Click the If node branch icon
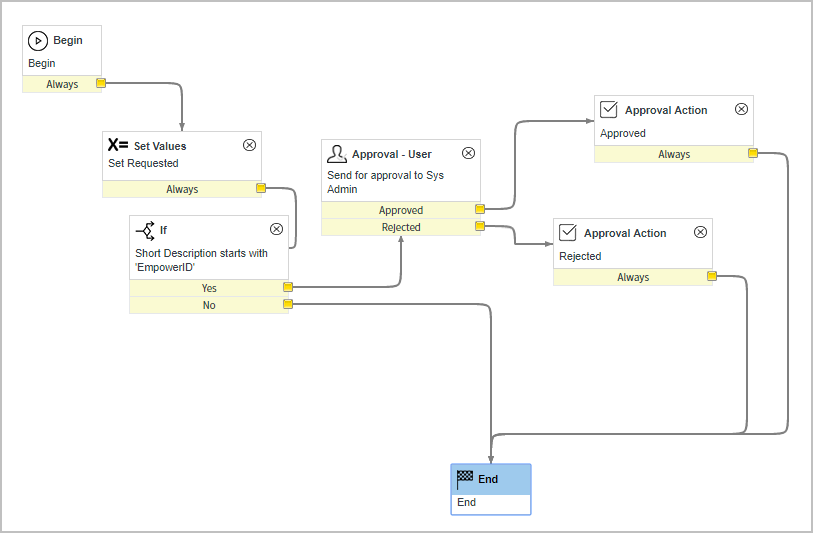 [x=145, y=229]
